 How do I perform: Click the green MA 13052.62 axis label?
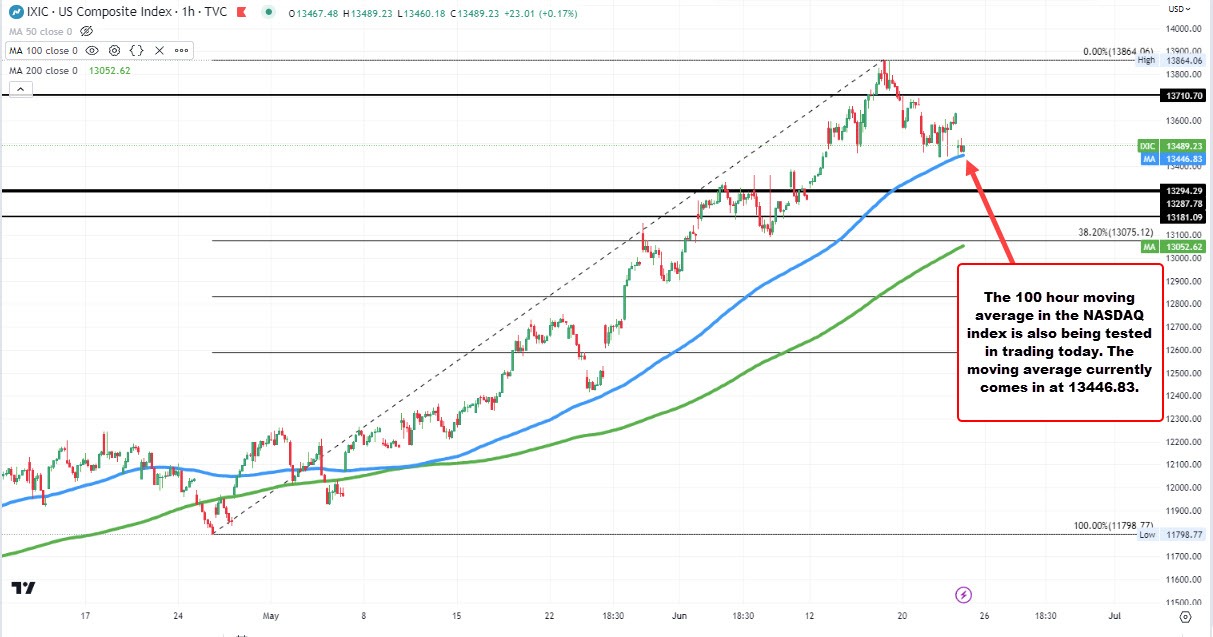coord(1175,246)
